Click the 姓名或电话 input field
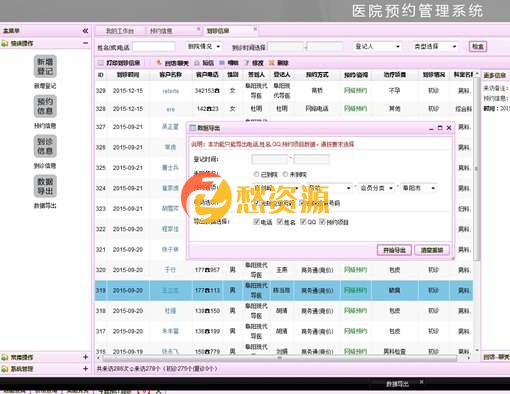510x394 pixels. [x=154, y=47]
